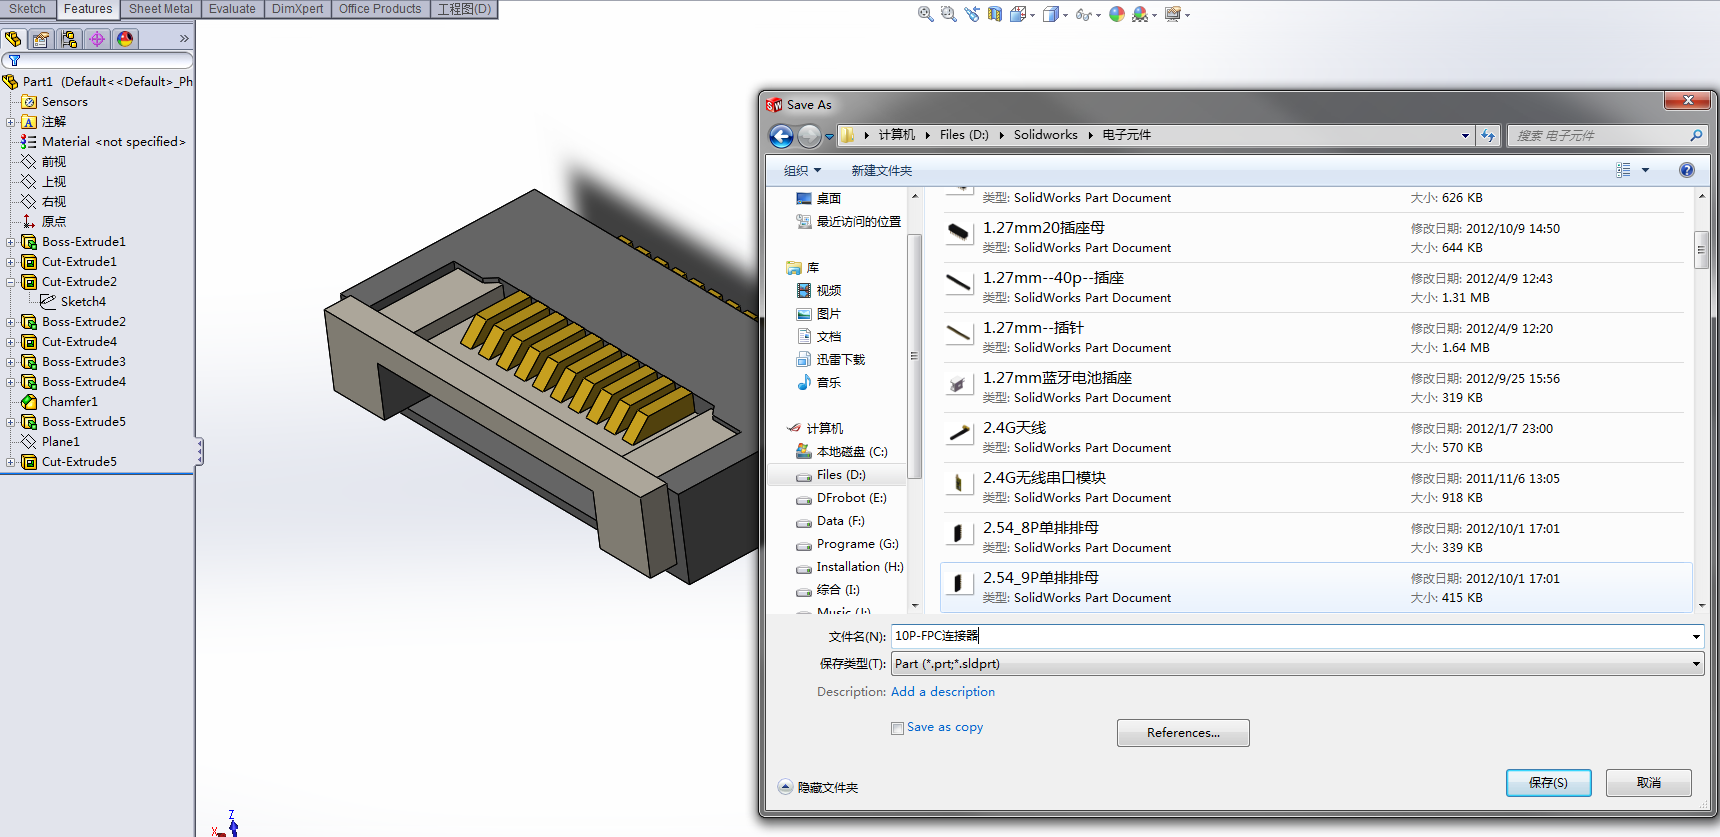Open the Office Products tab

pos(380,9)
